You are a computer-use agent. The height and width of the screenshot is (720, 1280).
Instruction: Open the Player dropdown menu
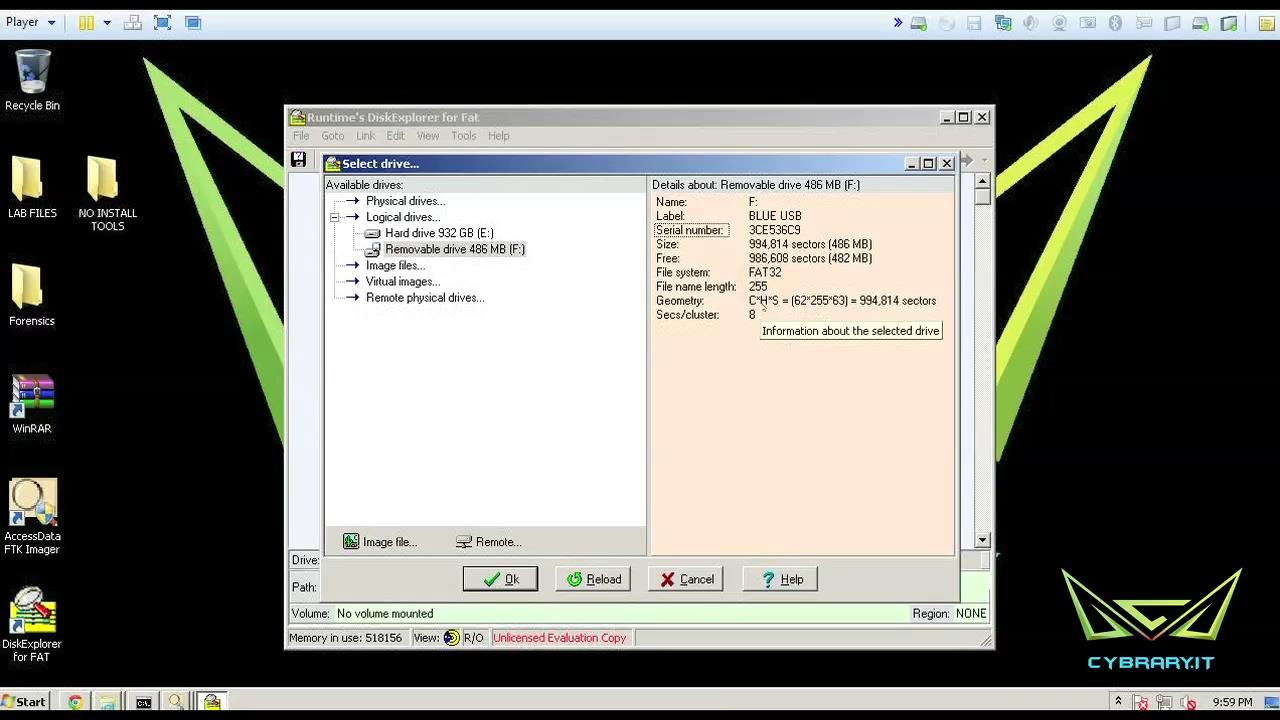(x=31, y=22)
